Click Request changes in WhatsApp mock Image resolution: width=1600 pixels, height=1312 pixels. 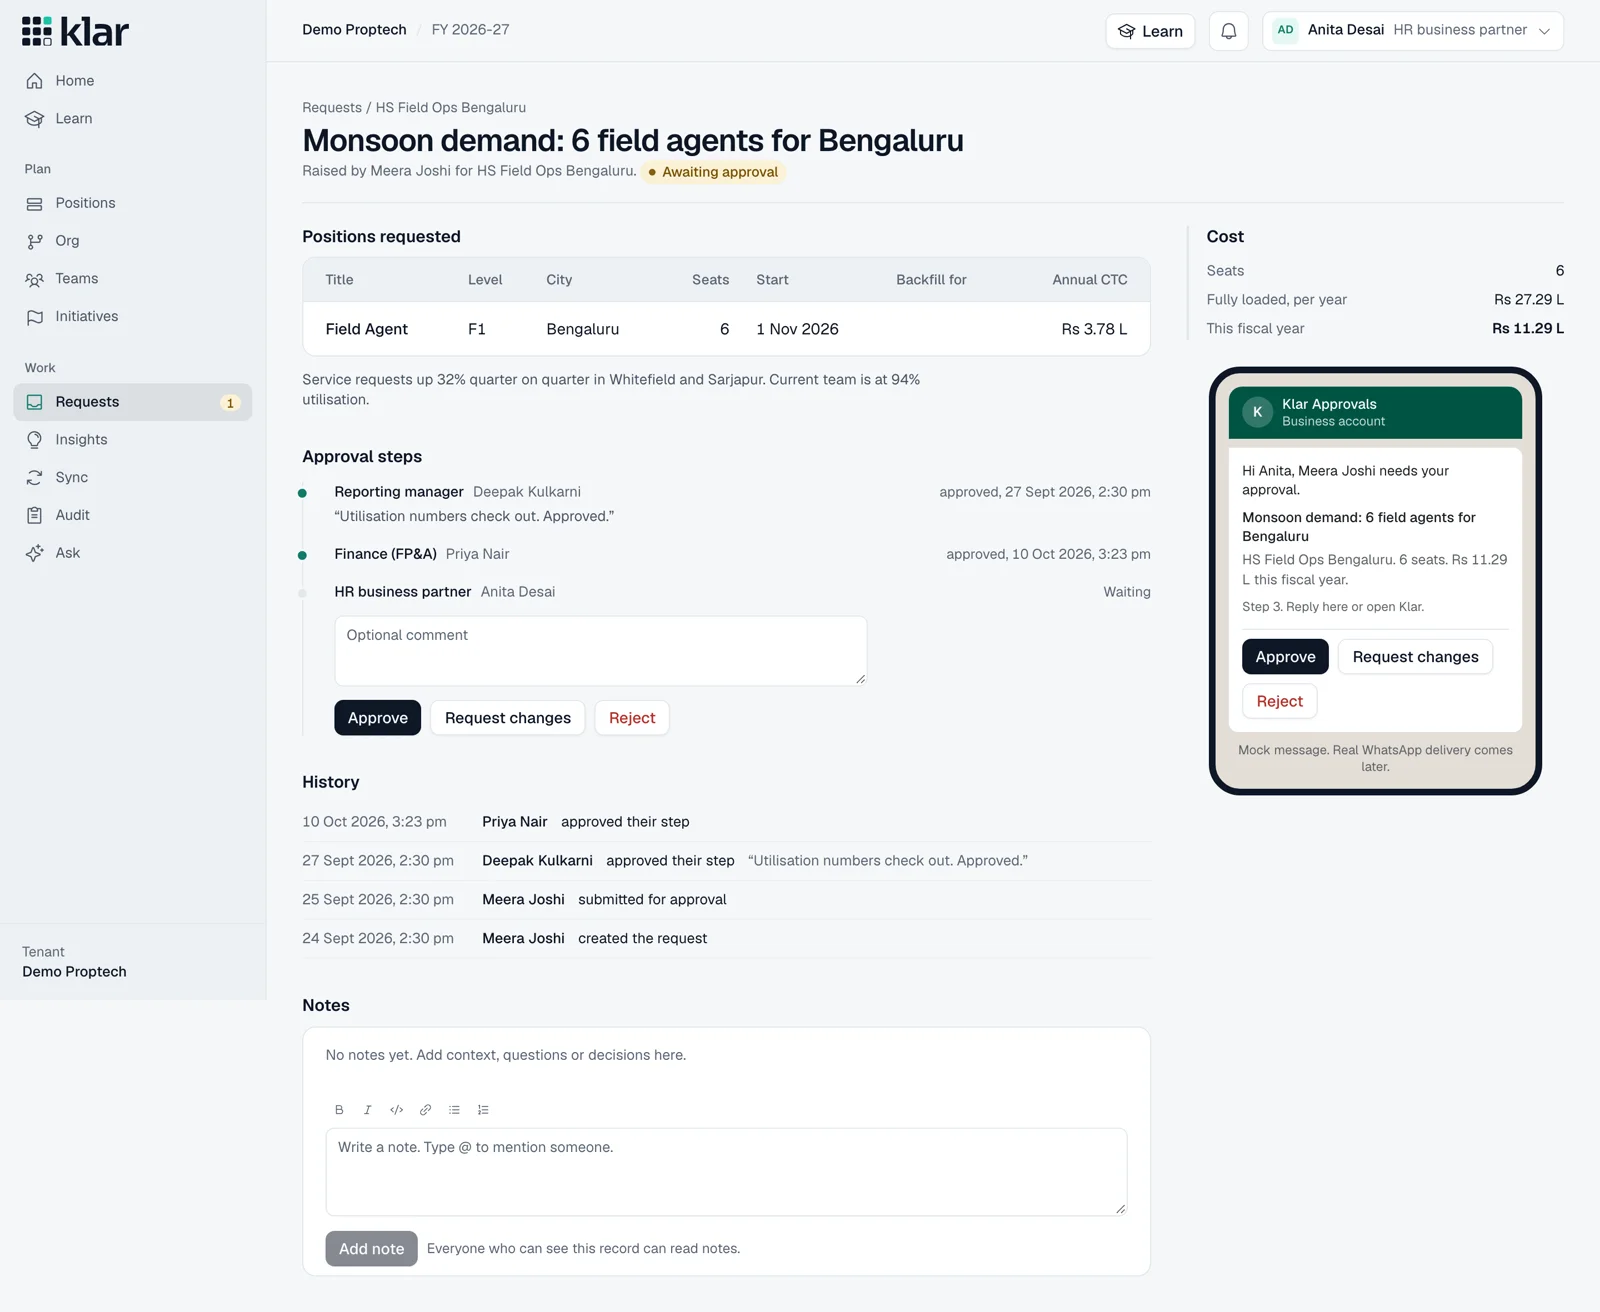1415,657
